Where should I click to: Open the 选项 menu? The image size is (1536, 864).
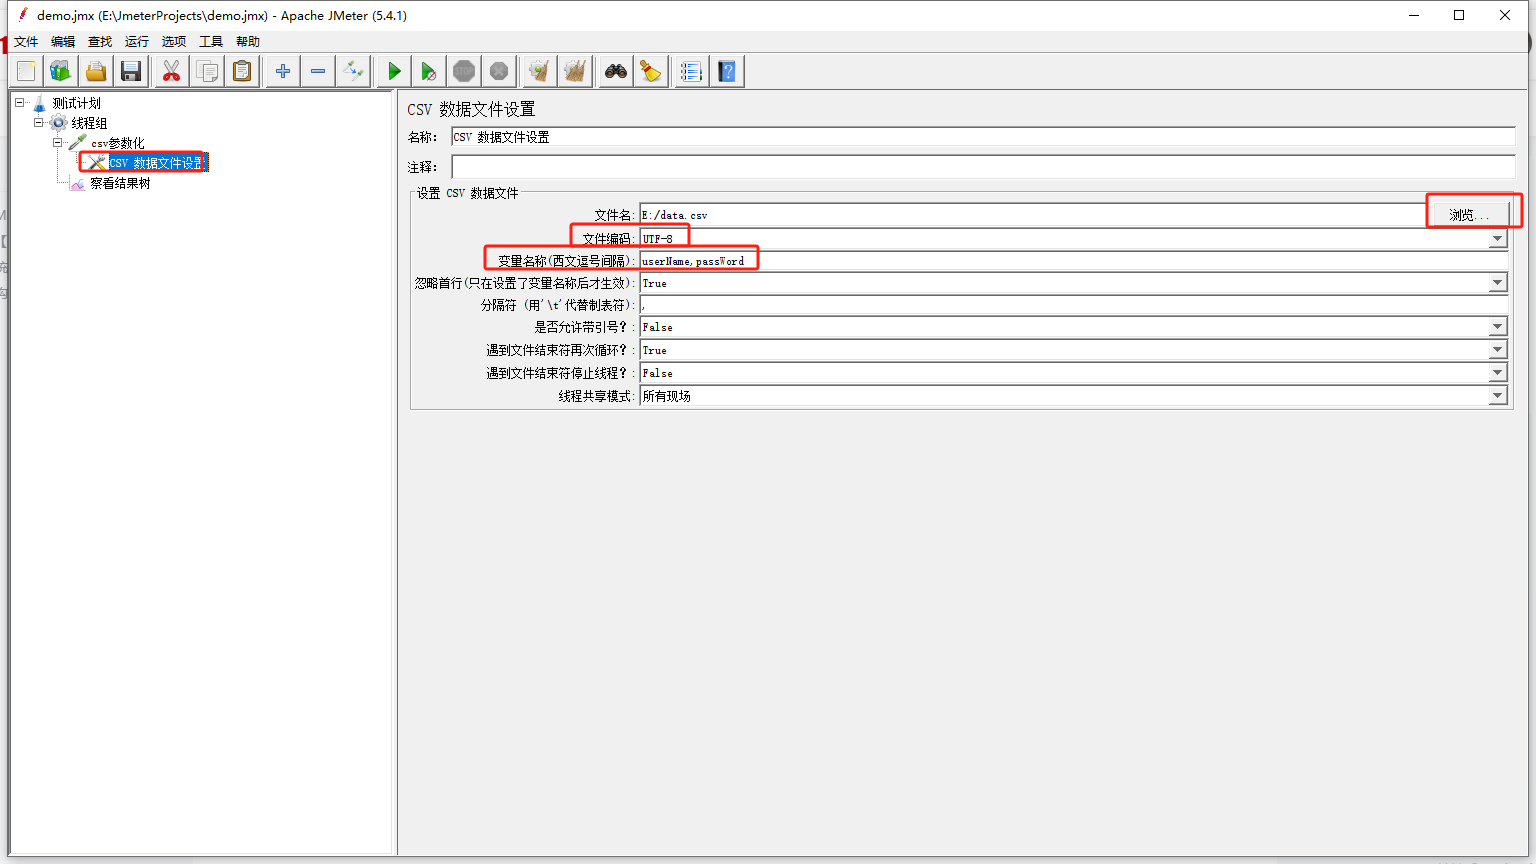click(174, 41)
